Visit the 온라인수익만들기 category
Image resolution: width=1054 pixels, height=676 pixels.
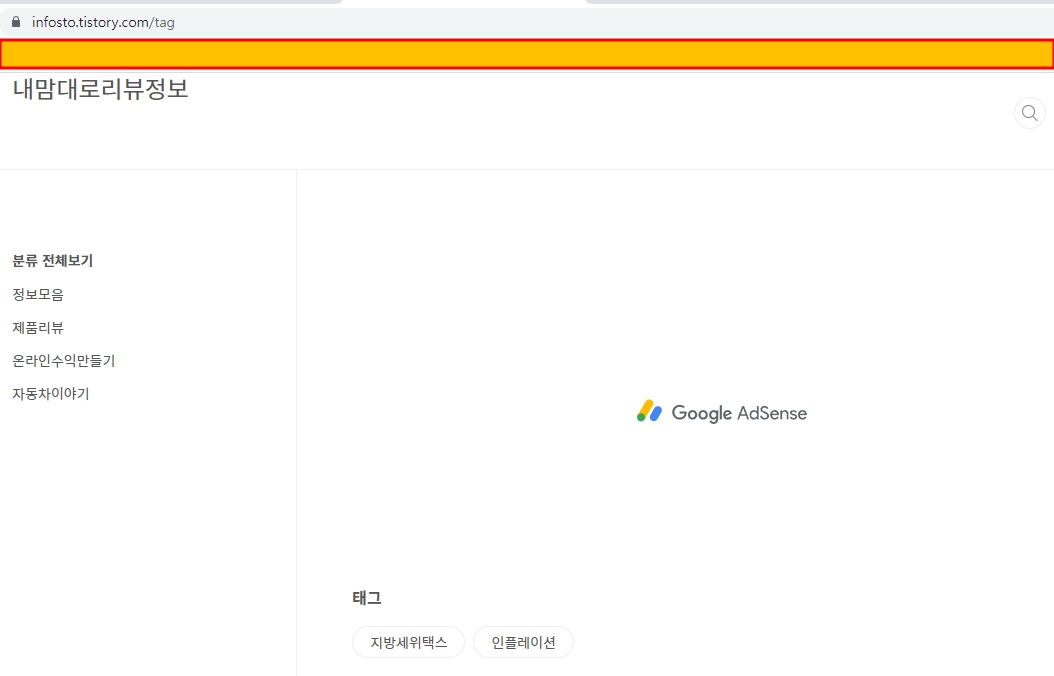click(x=62, y=360)
